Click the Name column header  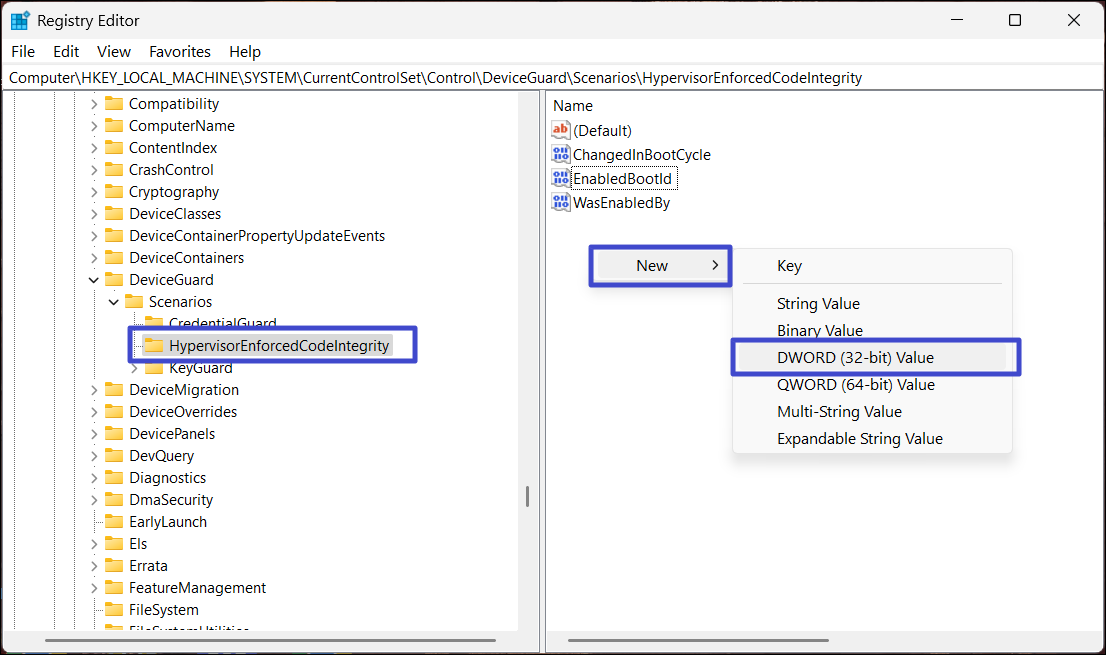point(573,106)
